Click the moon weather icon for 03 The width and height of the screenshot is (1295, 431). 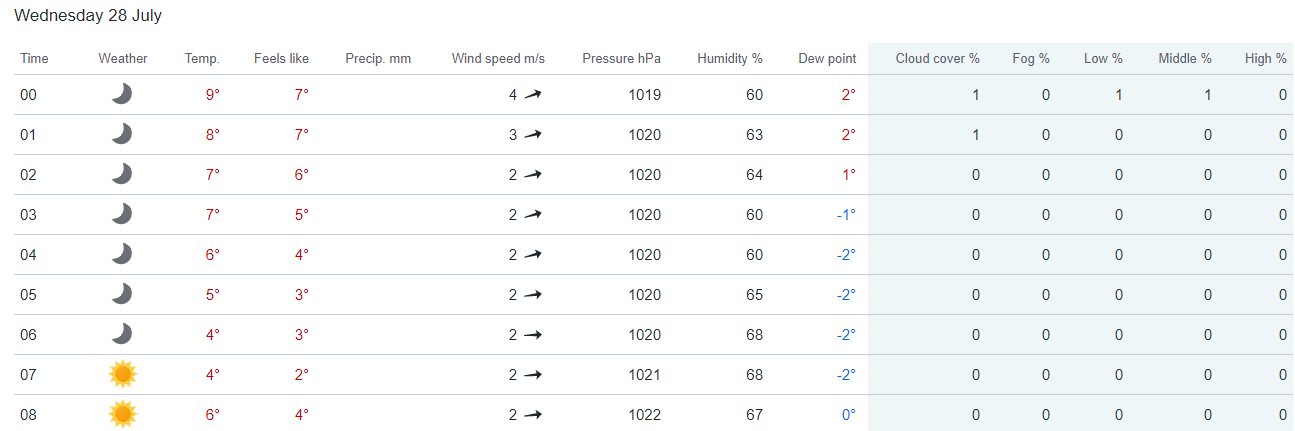[122, 214]
